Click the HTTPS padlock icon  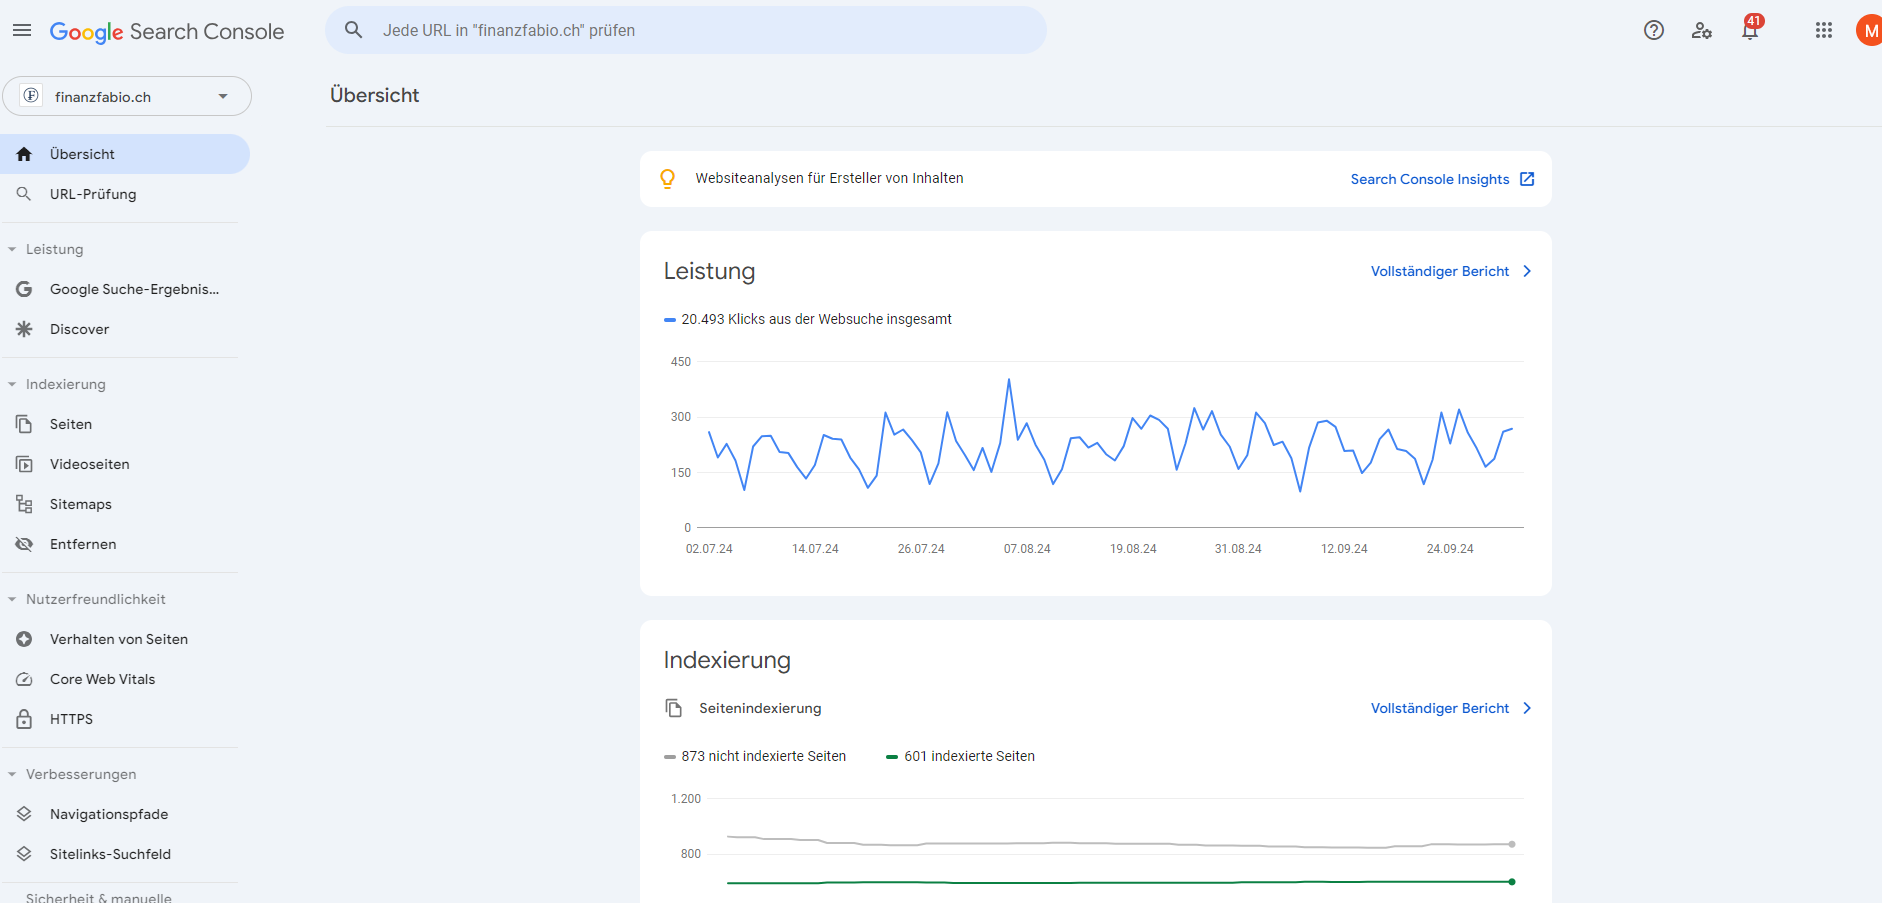point(24,719)
